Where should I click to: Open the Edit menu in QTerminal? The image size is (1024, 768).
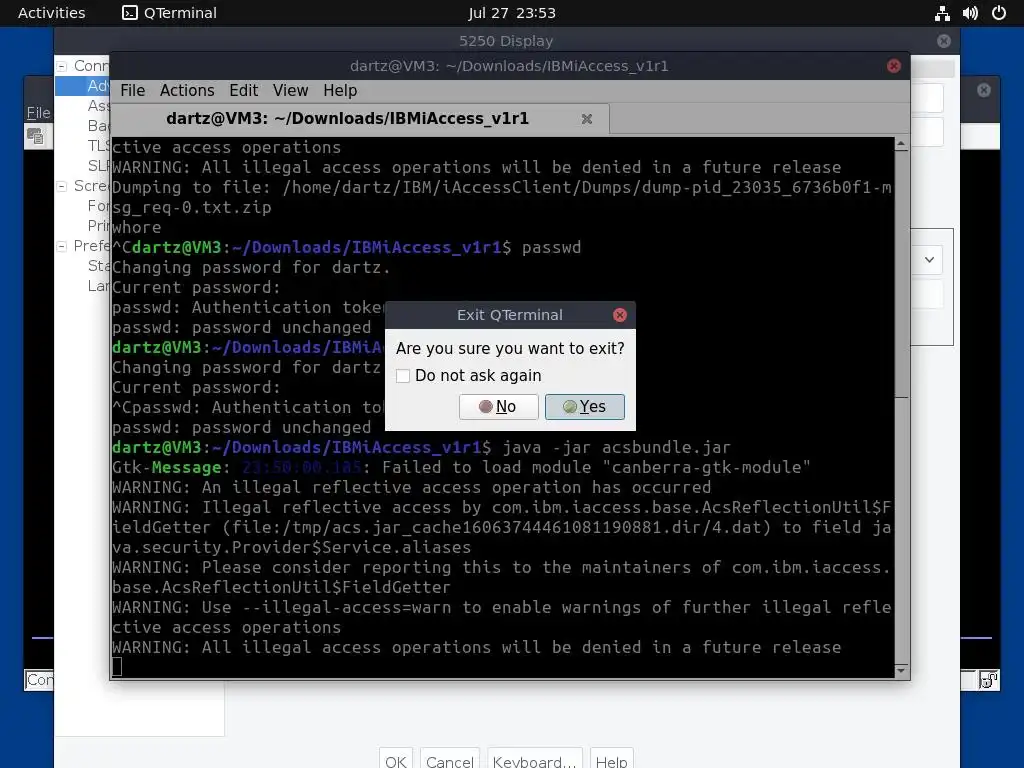click(243, 90)
